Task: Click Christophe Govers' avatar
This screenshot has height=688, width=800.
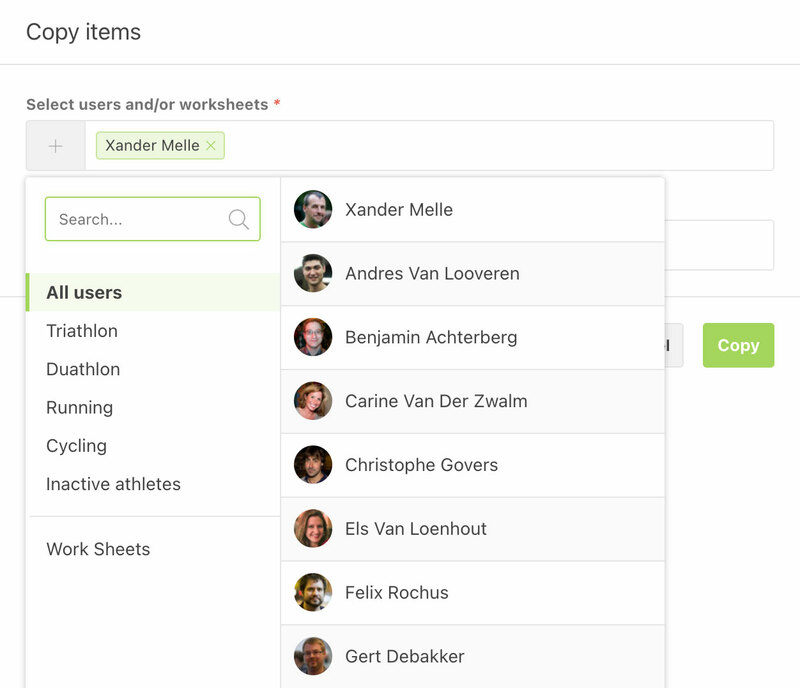Action: pyautogui.click(x=313, y=465)
